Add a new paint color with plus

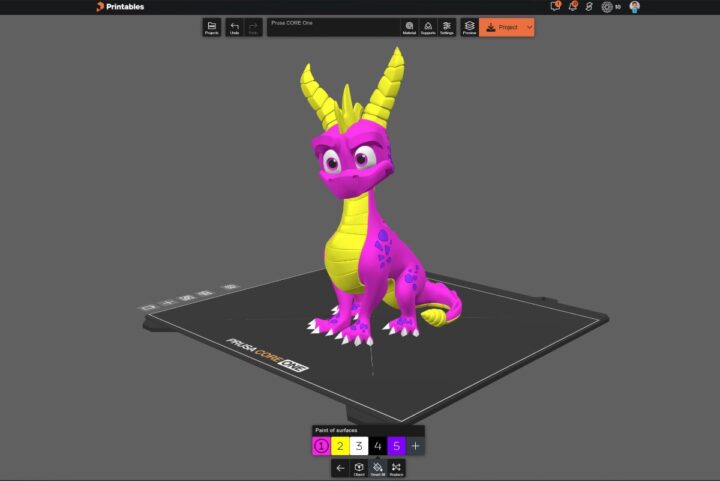[x=416, y=446]
